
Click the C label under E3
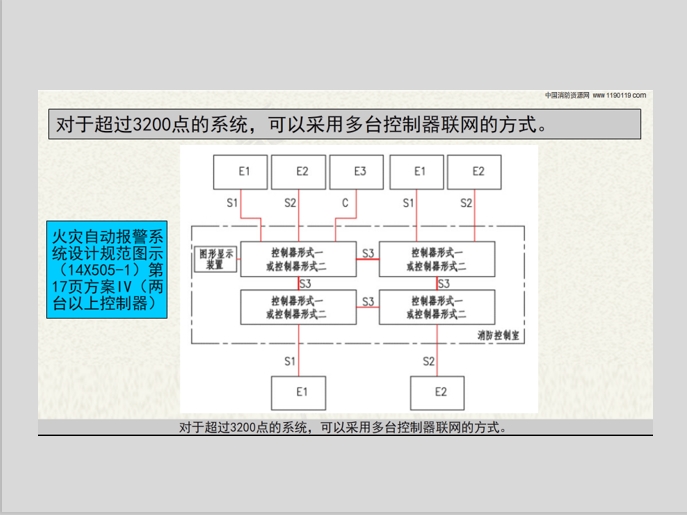pyautogui.click(x=344, y=203)
